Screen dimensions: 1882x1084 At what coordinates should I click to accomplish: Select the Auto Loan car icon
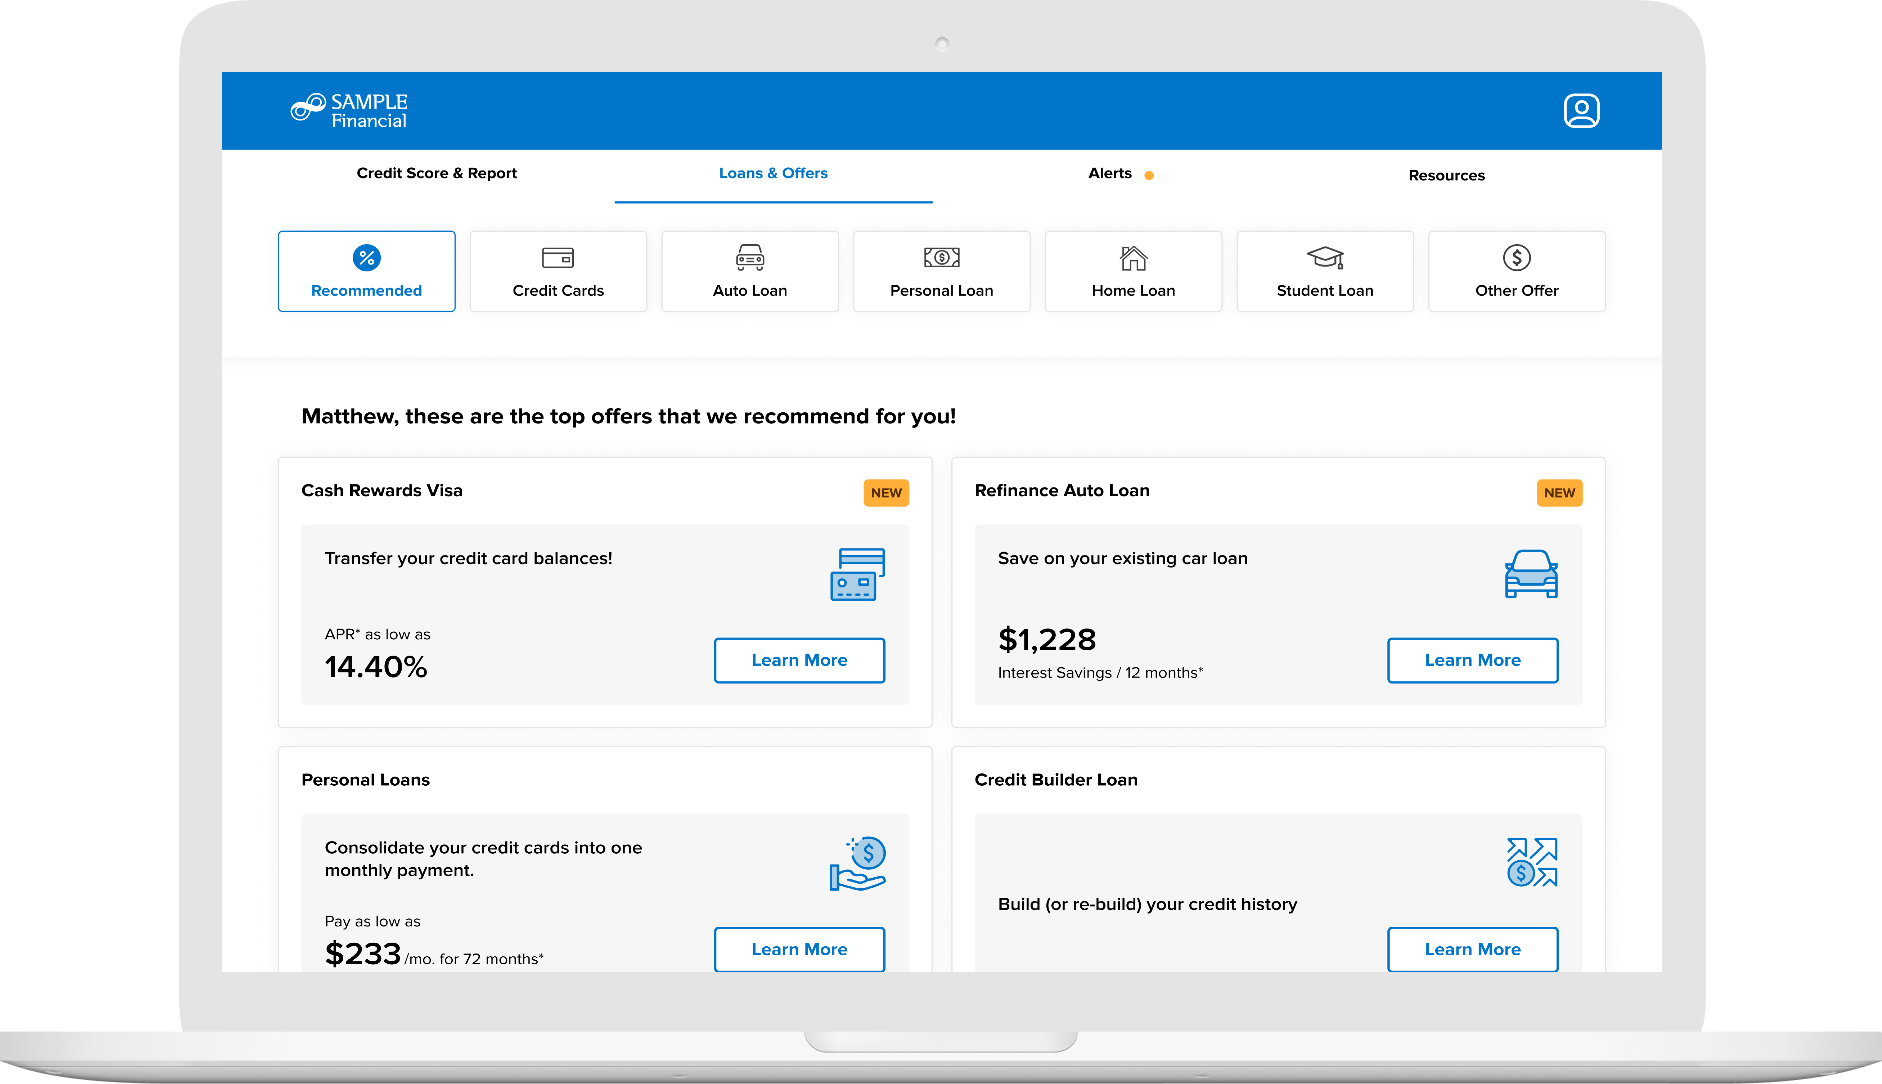[x=750, y=258]
